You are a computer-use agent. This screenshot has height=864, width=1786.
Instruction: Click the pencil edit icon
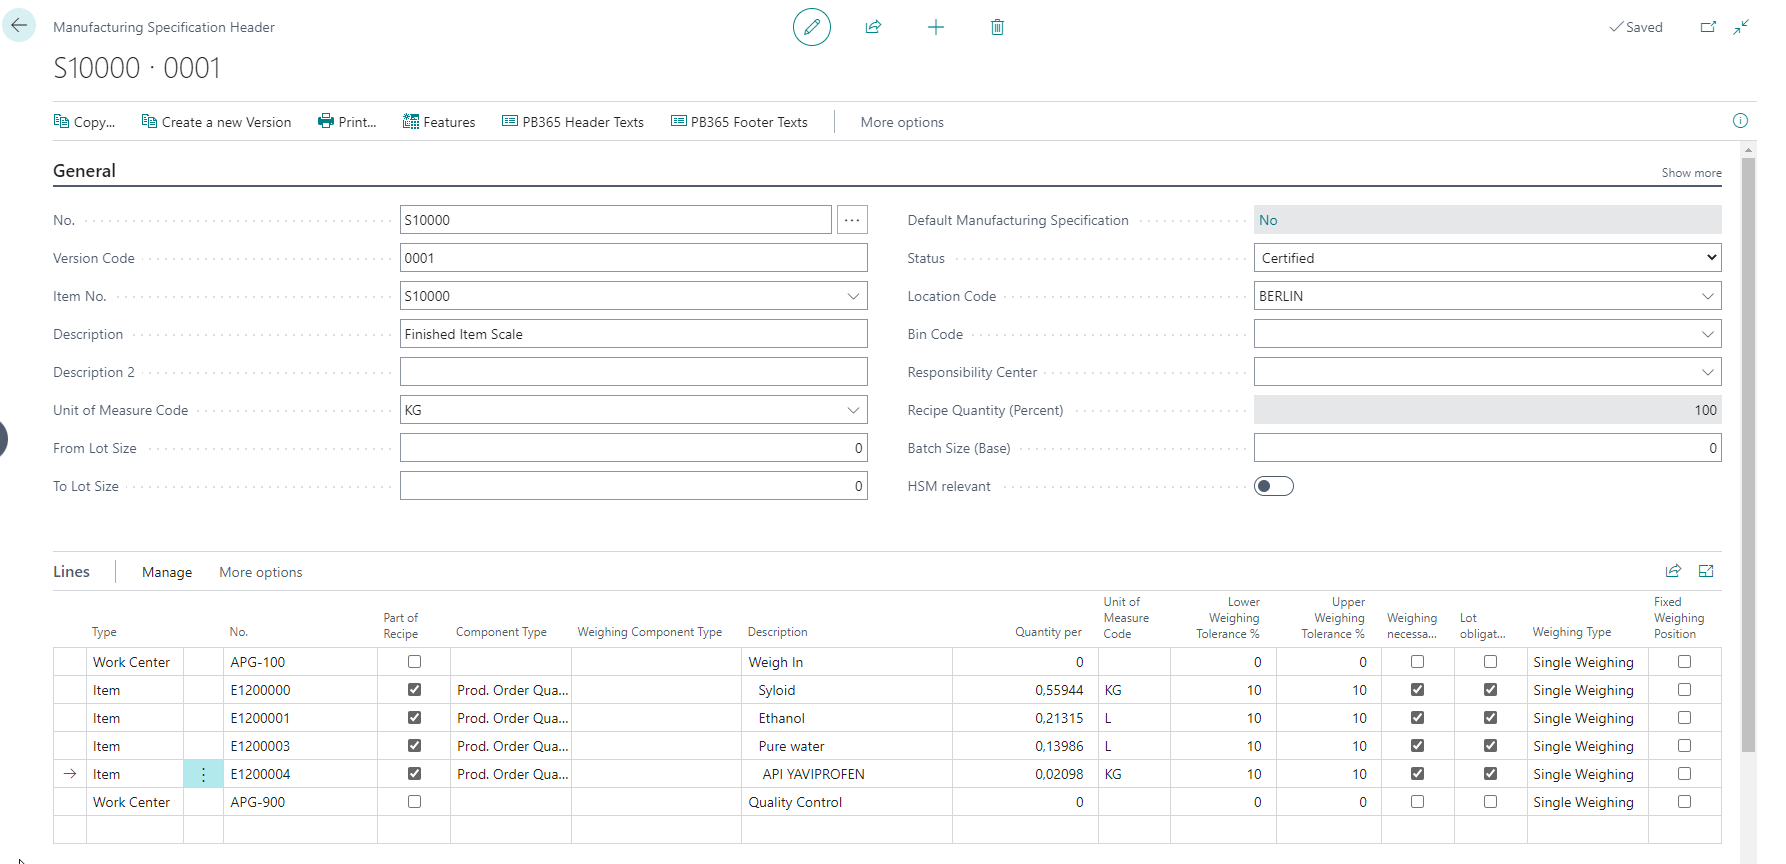pyautogui.click(x=812, y=27)
